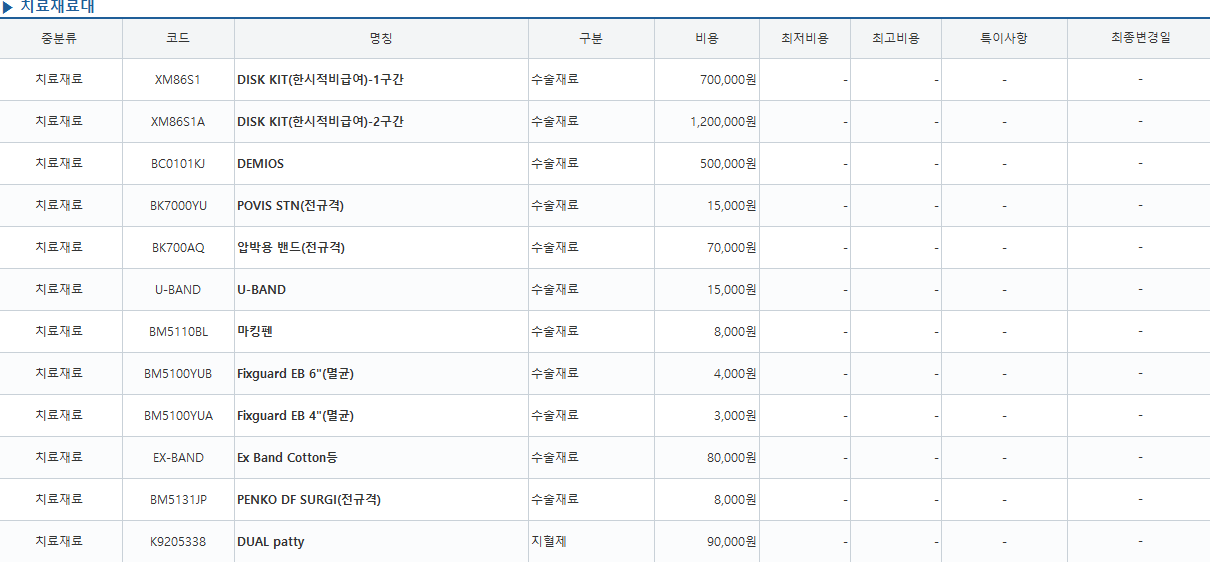Viewport: 1210px width, 562px height.
Task: Select code BM5100YUB
Action: pyautogui.click(x=178, y=374)
